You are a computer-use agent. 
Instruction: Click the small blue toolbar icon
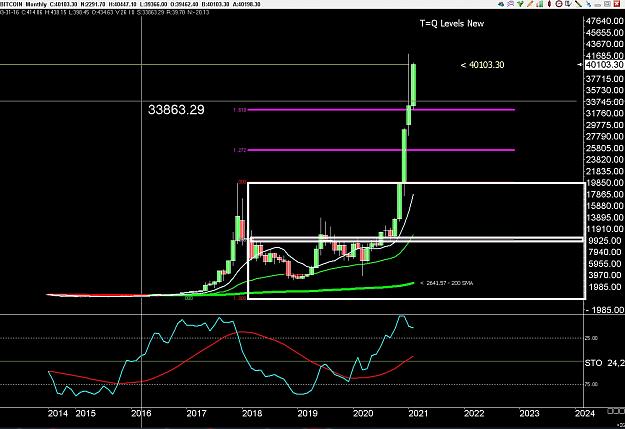[589, 4]
